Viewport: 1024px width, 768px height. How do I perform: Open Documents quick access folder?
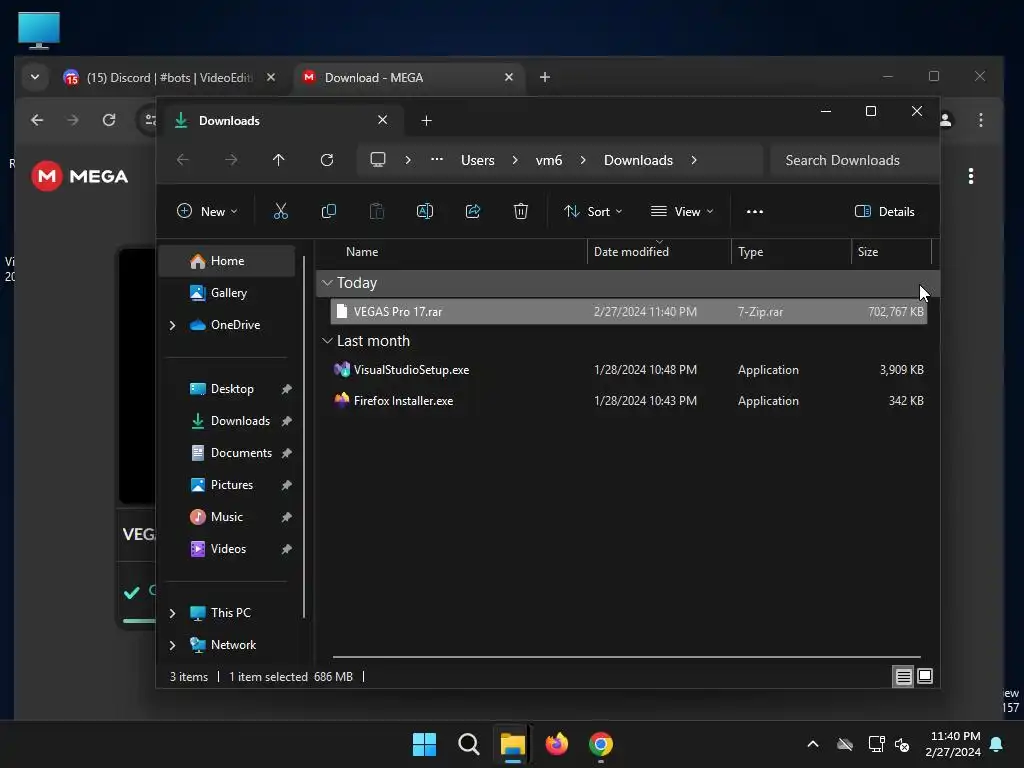pos(227,453)
